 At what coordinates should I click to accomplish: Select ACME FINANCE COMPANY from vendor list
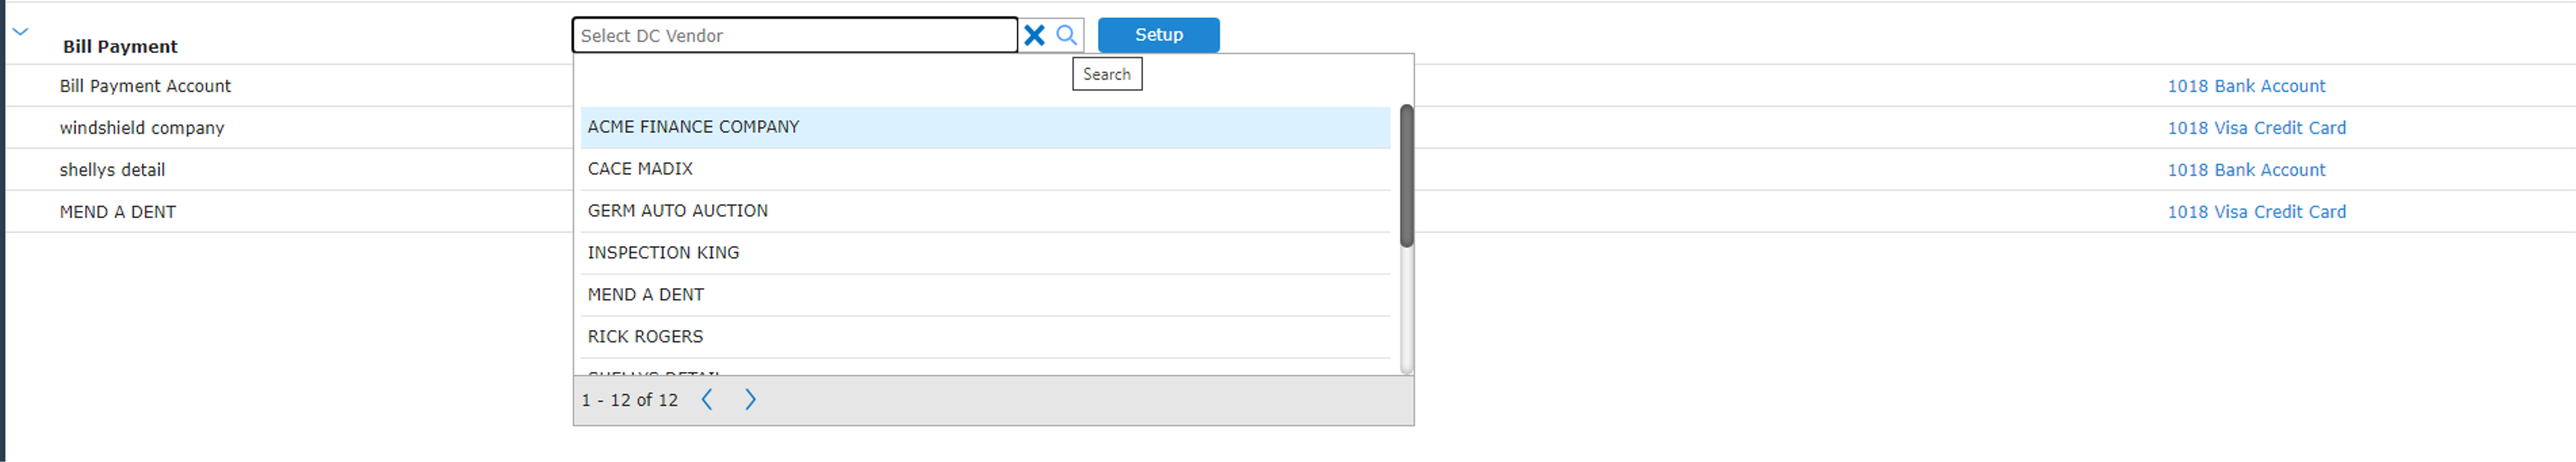pyautogui.click(x=985, y=127)
